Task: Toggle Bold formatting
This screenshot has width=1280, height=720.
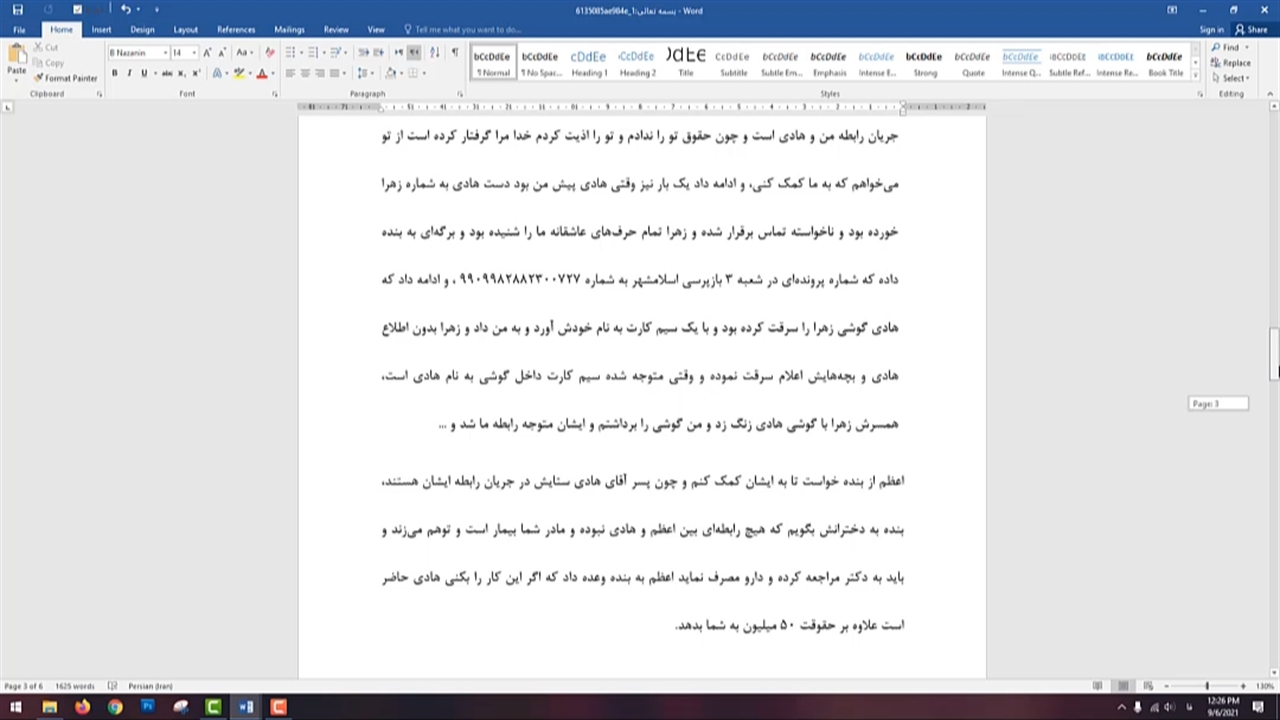Action: (115, 73)
